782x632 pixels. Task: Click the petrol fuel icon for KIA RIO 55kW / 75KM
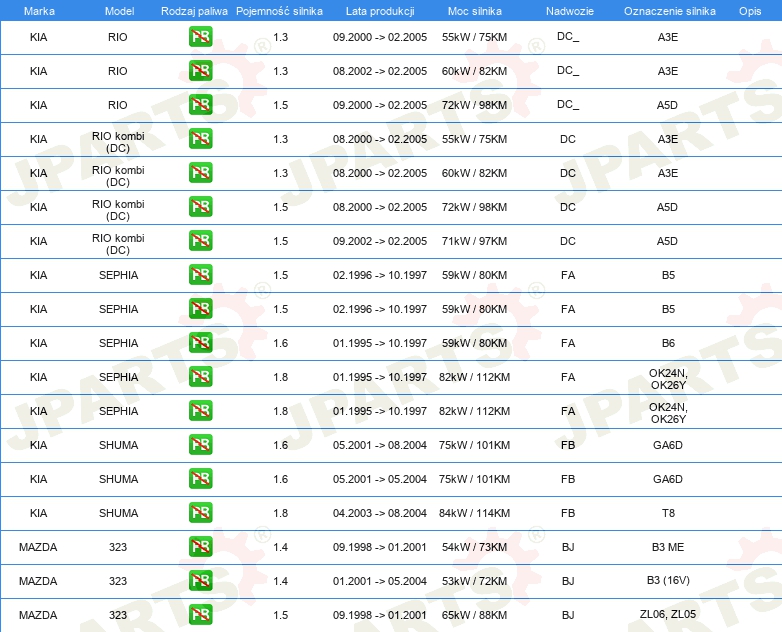tap(200, 37)
